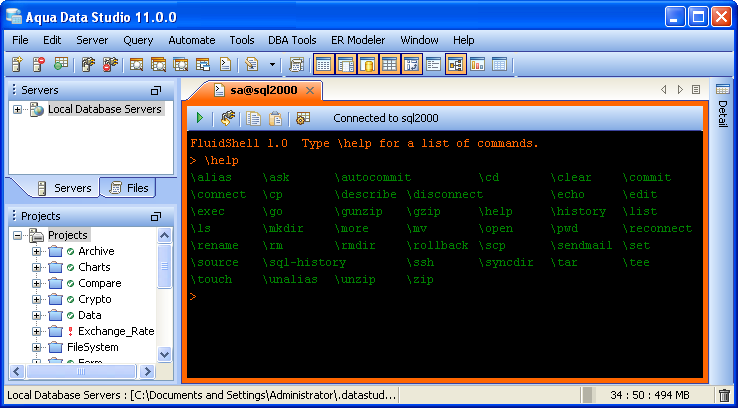Click the memory usage indicator 494 MB
738x408 pixels.
(650, 394)
